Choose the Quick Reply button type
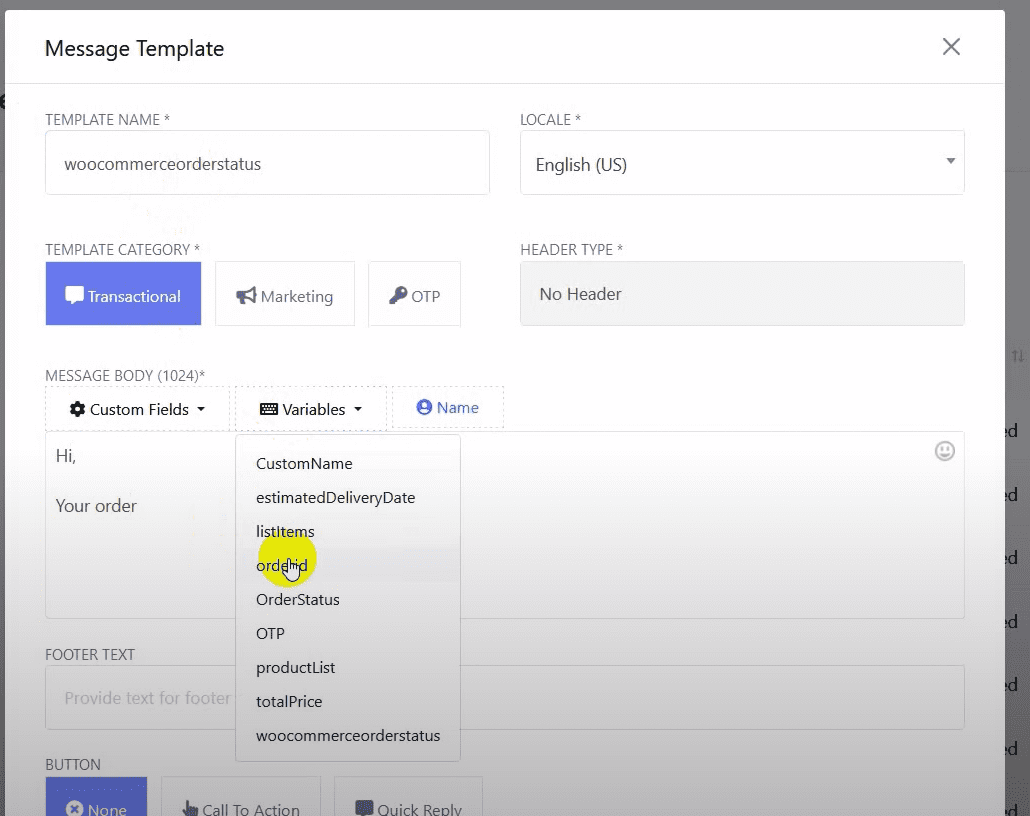 coord(408,803)
